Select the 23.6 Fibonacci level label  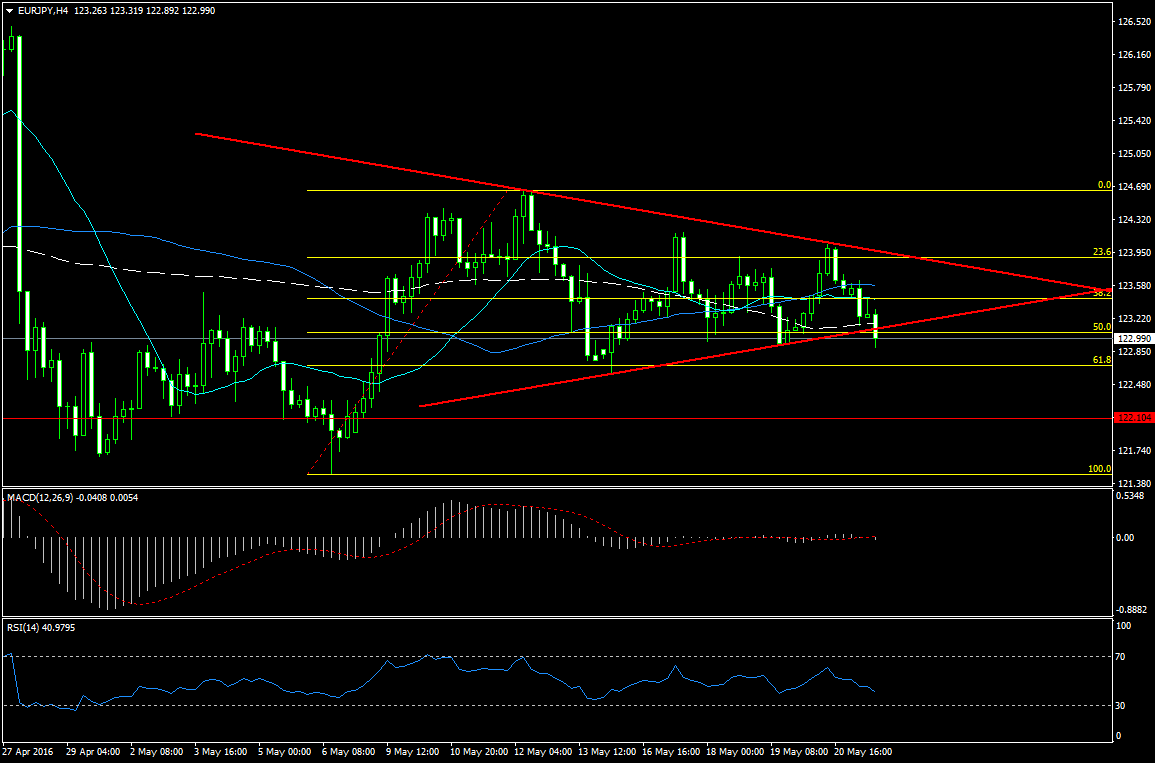[1102, 253]
